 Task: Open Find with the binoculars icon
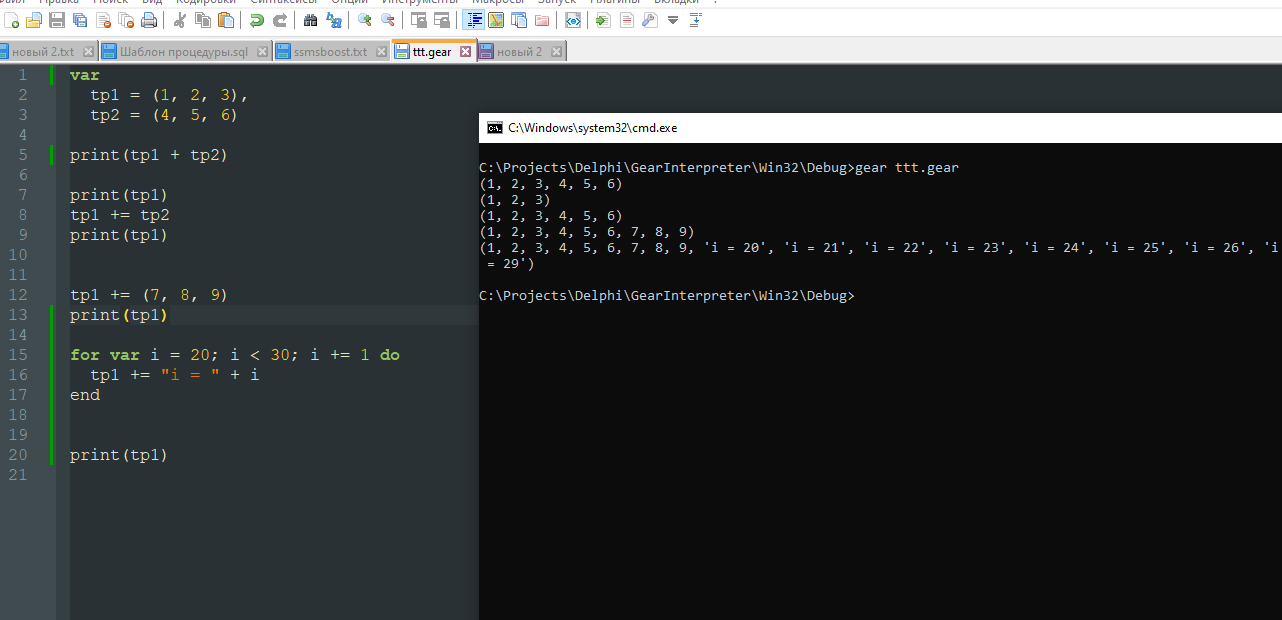(310, 20)
